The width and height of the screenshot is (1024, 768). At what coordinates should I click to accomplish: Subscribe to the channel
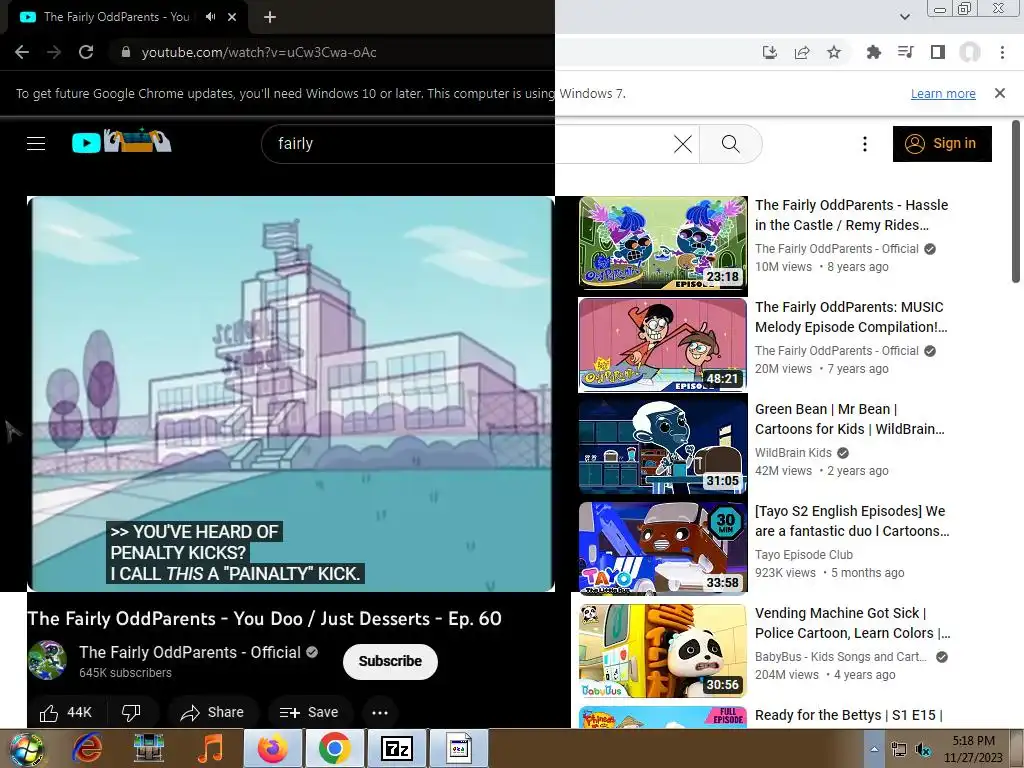click(390, 661)
